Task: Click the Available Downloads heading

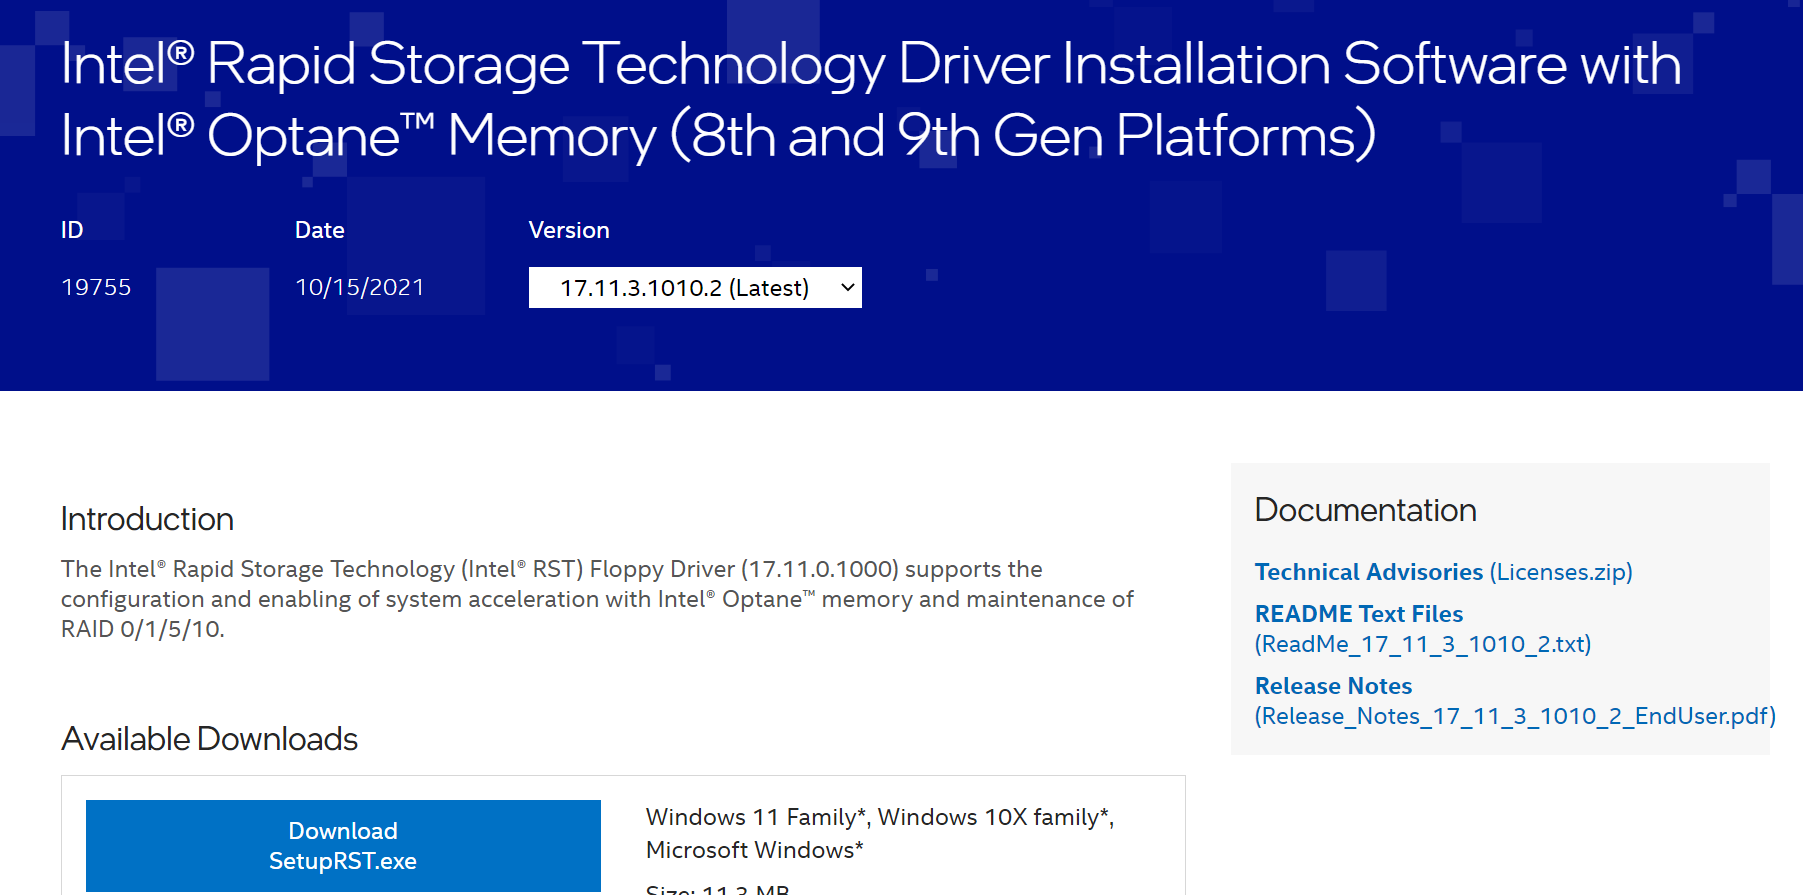Action: (209, 739)
